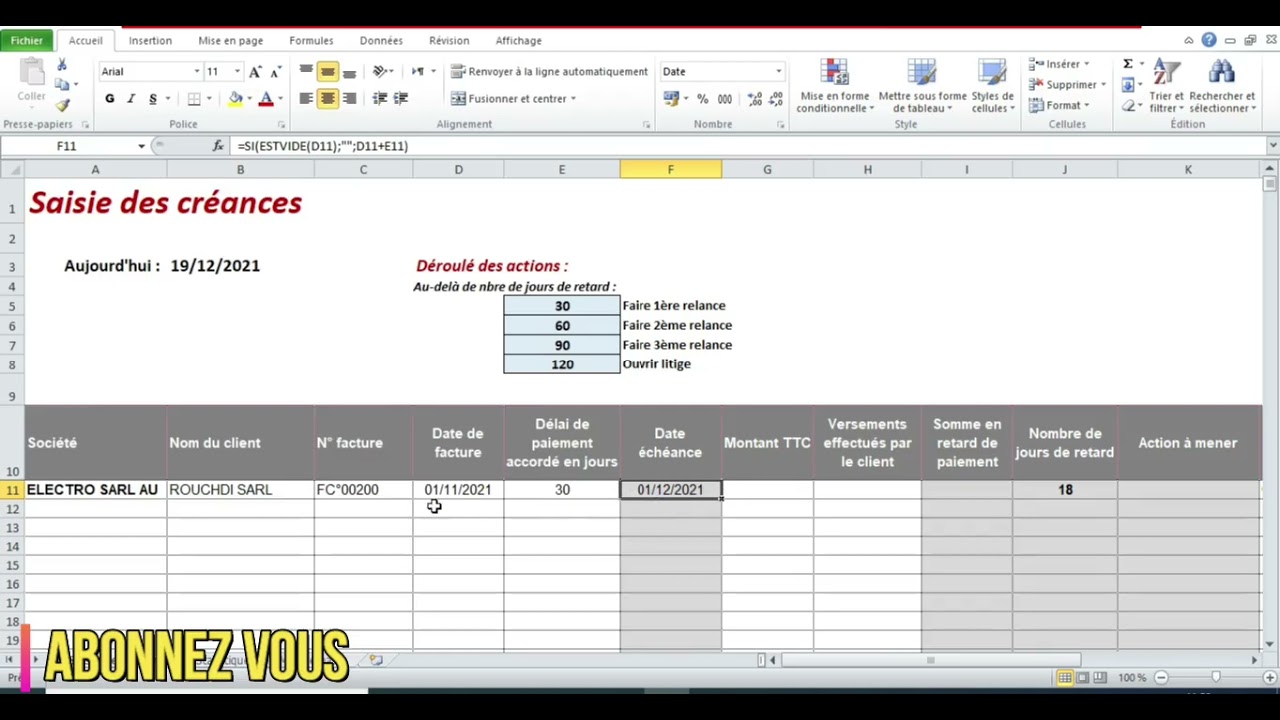
Task: Align cell text to the left
Action: point(306,99)
